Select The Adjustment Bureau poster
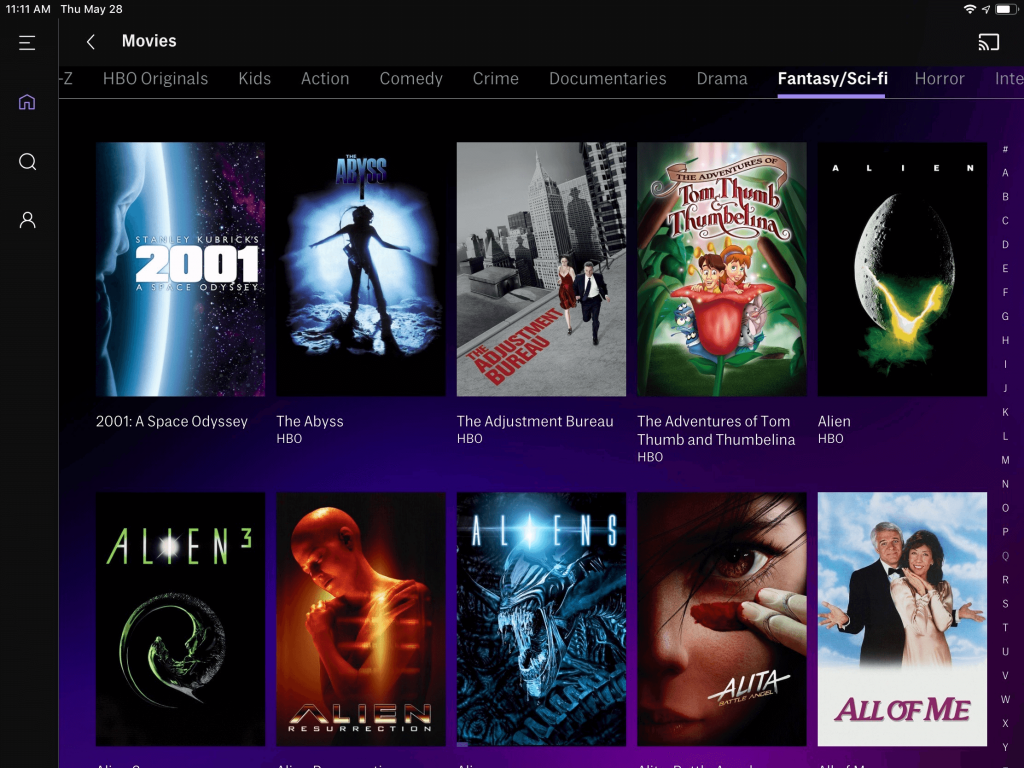The height and width of the screenshot is (768, 1024). [541, 269]
